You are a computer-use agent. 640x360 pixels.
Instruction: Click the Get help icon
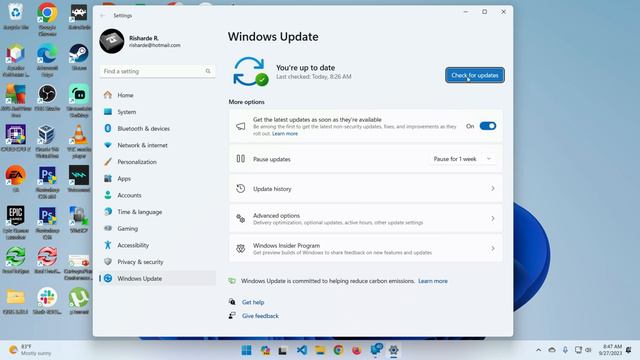[x=232, y=302]
